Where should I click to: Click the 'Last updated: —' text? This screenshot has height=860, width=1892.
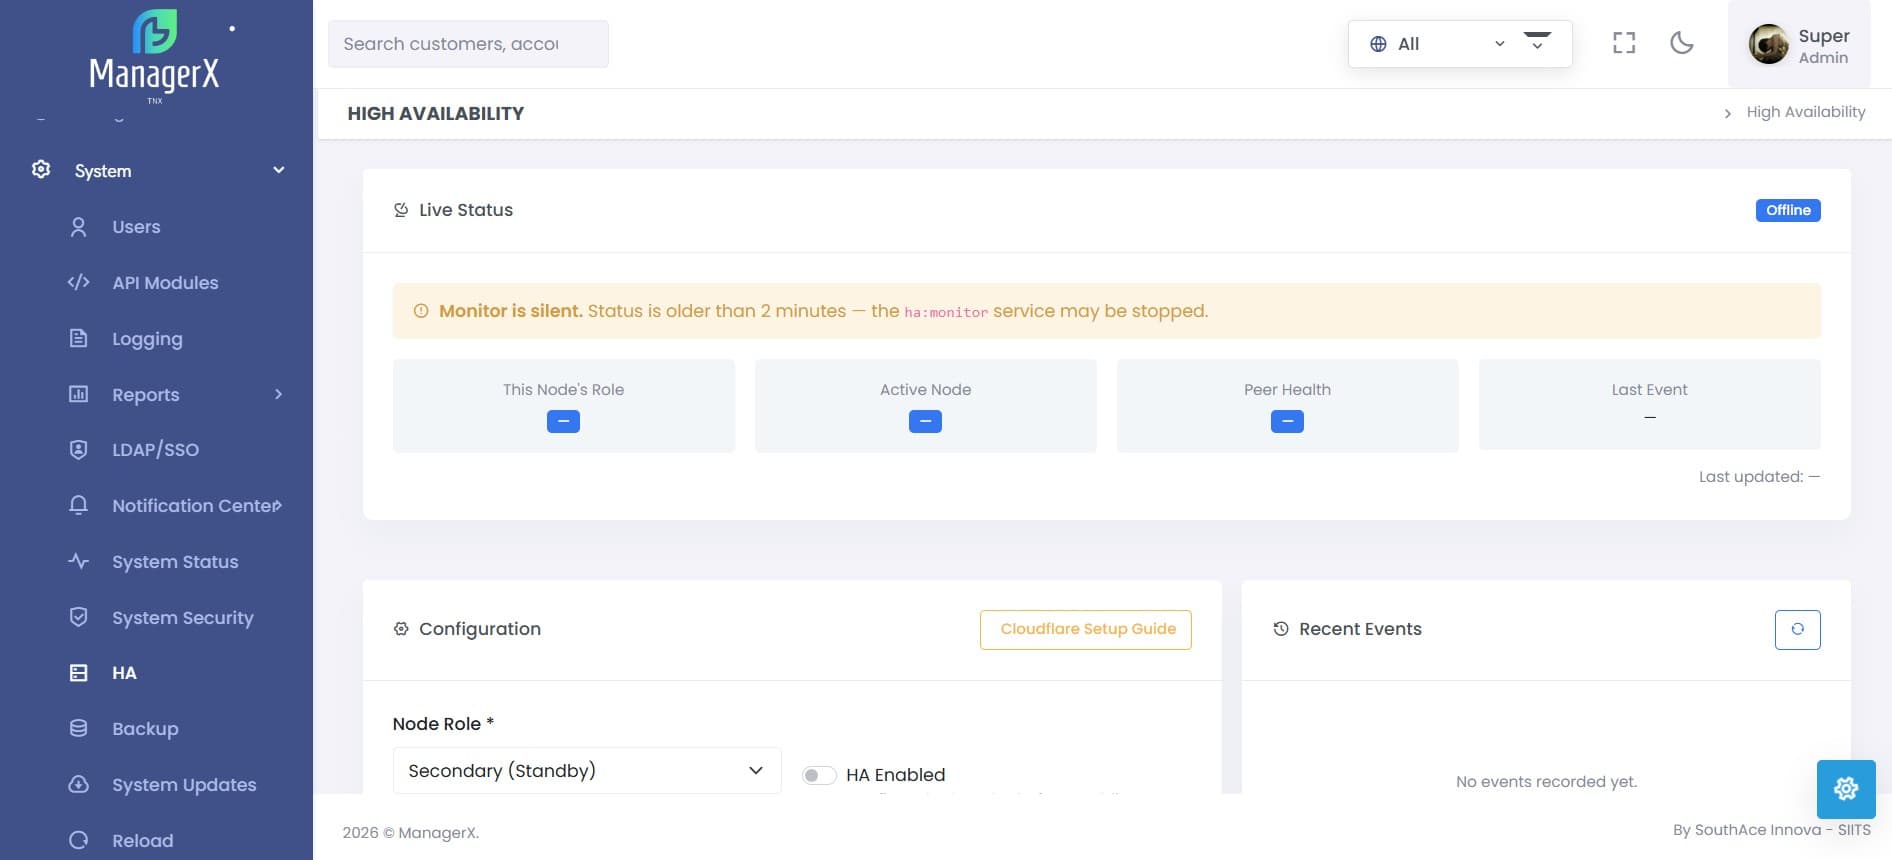coord(1759,477)
